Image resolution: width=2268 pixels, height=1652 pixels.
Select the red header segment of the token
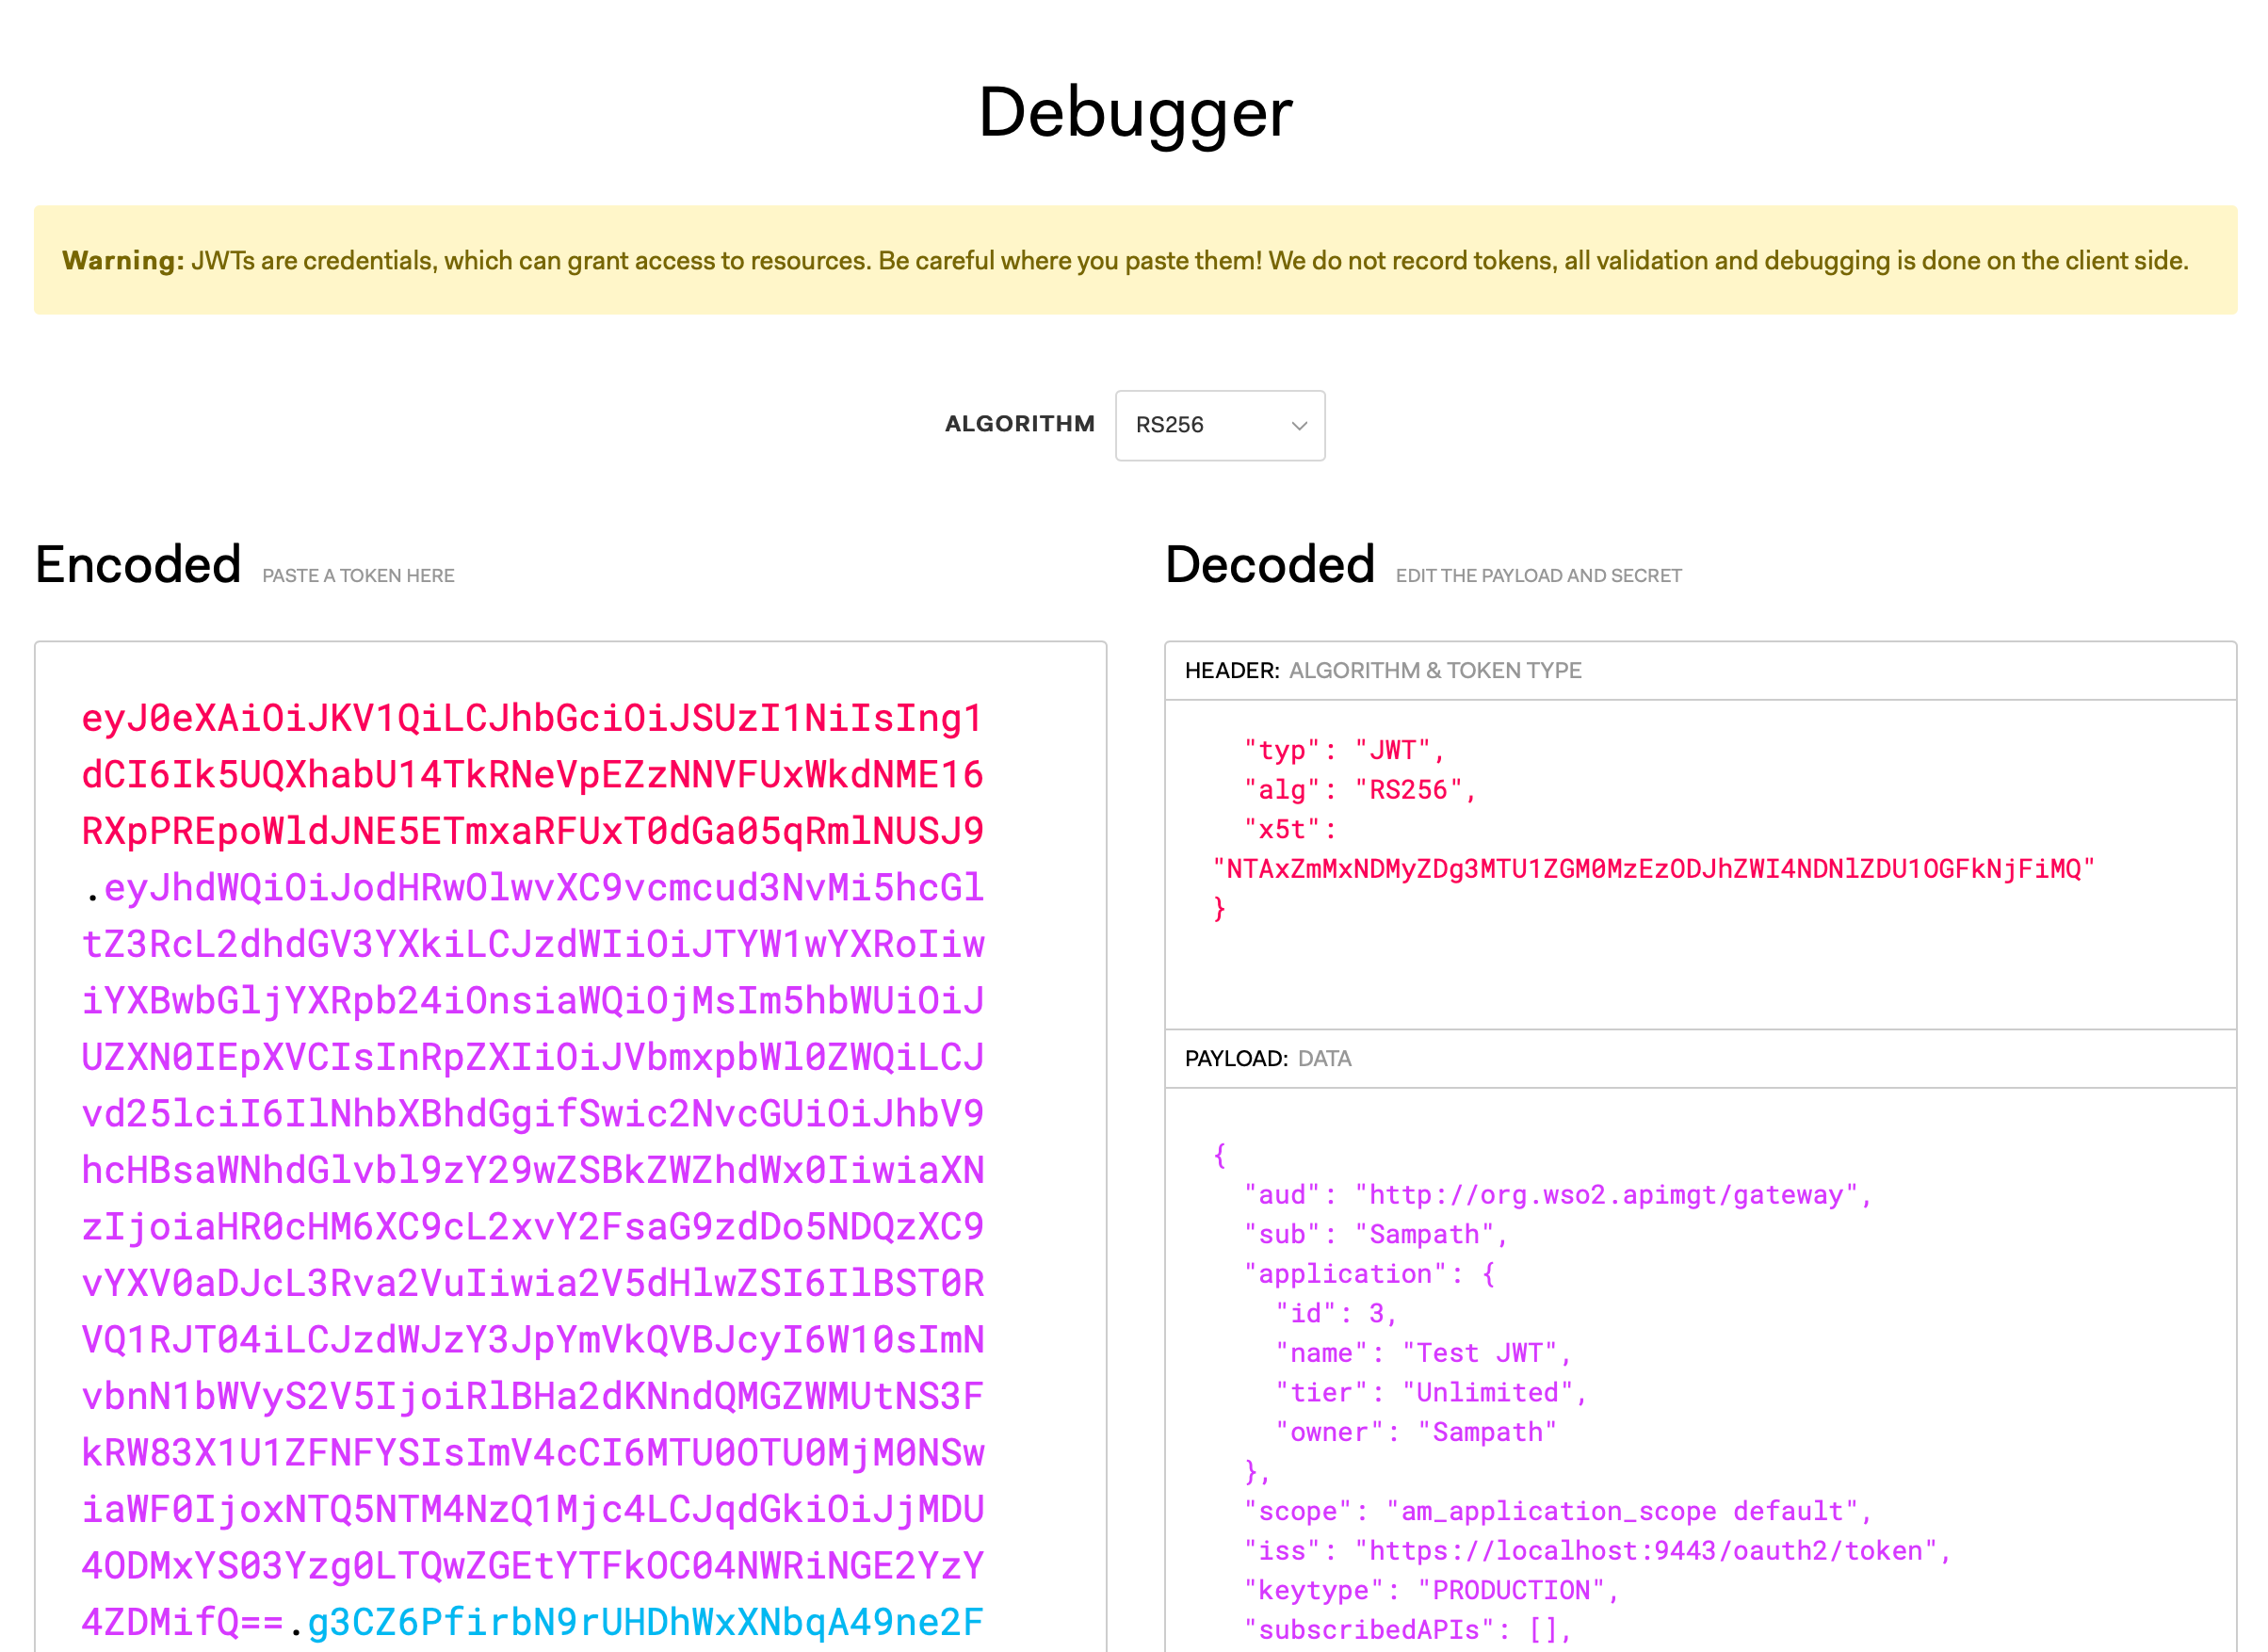coord(530,775)
